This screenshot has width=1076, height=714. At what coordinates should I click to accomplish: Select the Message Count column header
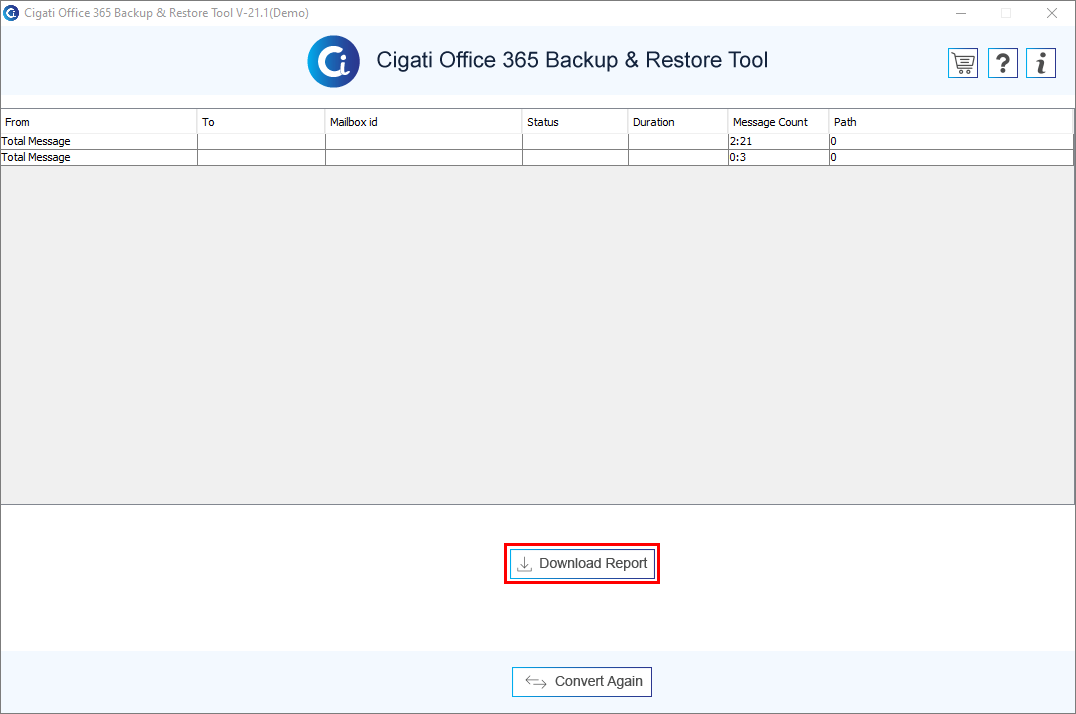tap(778, 122)
